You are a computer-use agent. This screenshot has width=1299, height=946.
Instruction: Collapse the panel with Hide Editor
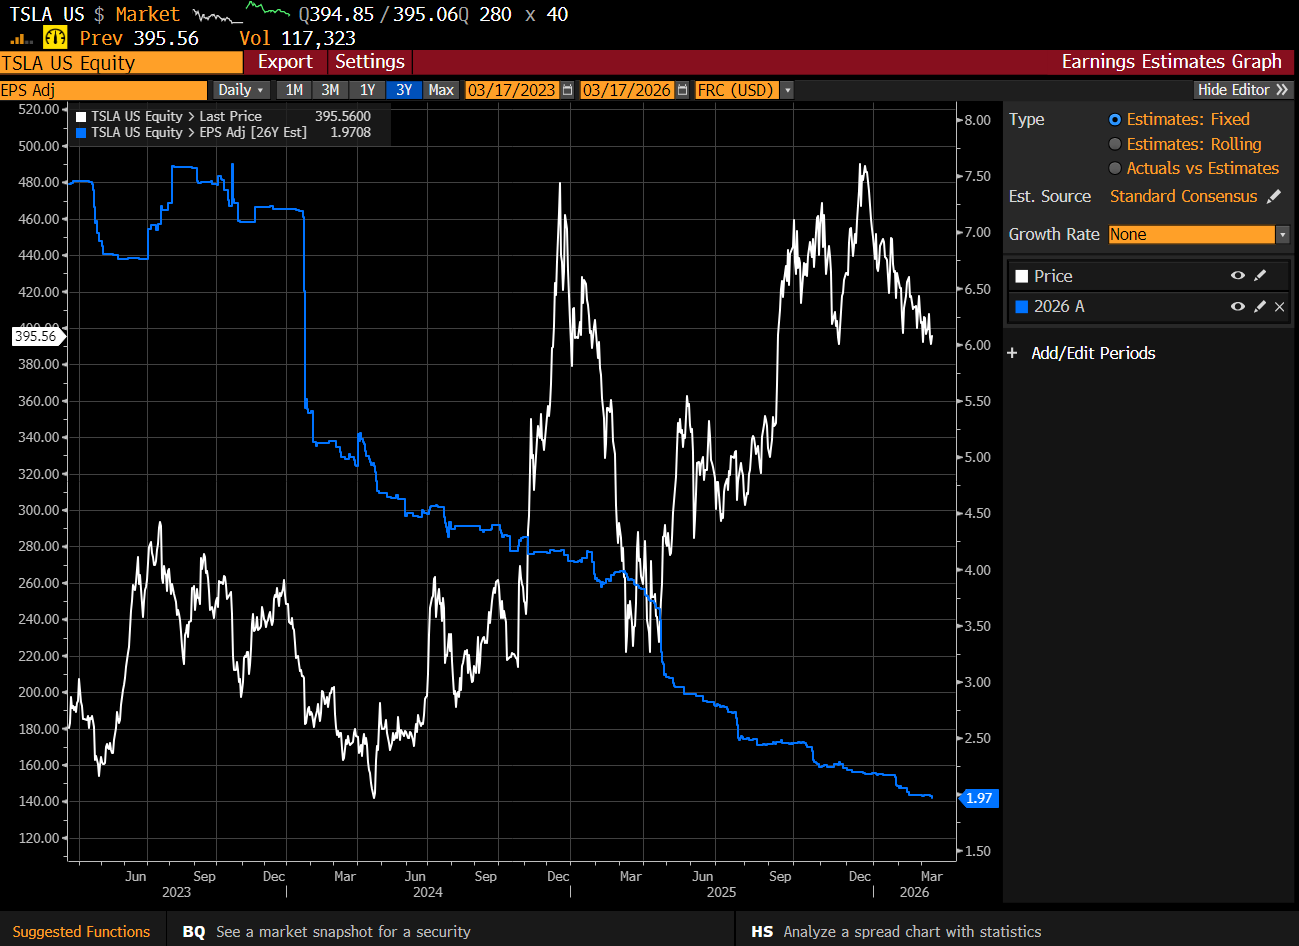point(1243,90)
